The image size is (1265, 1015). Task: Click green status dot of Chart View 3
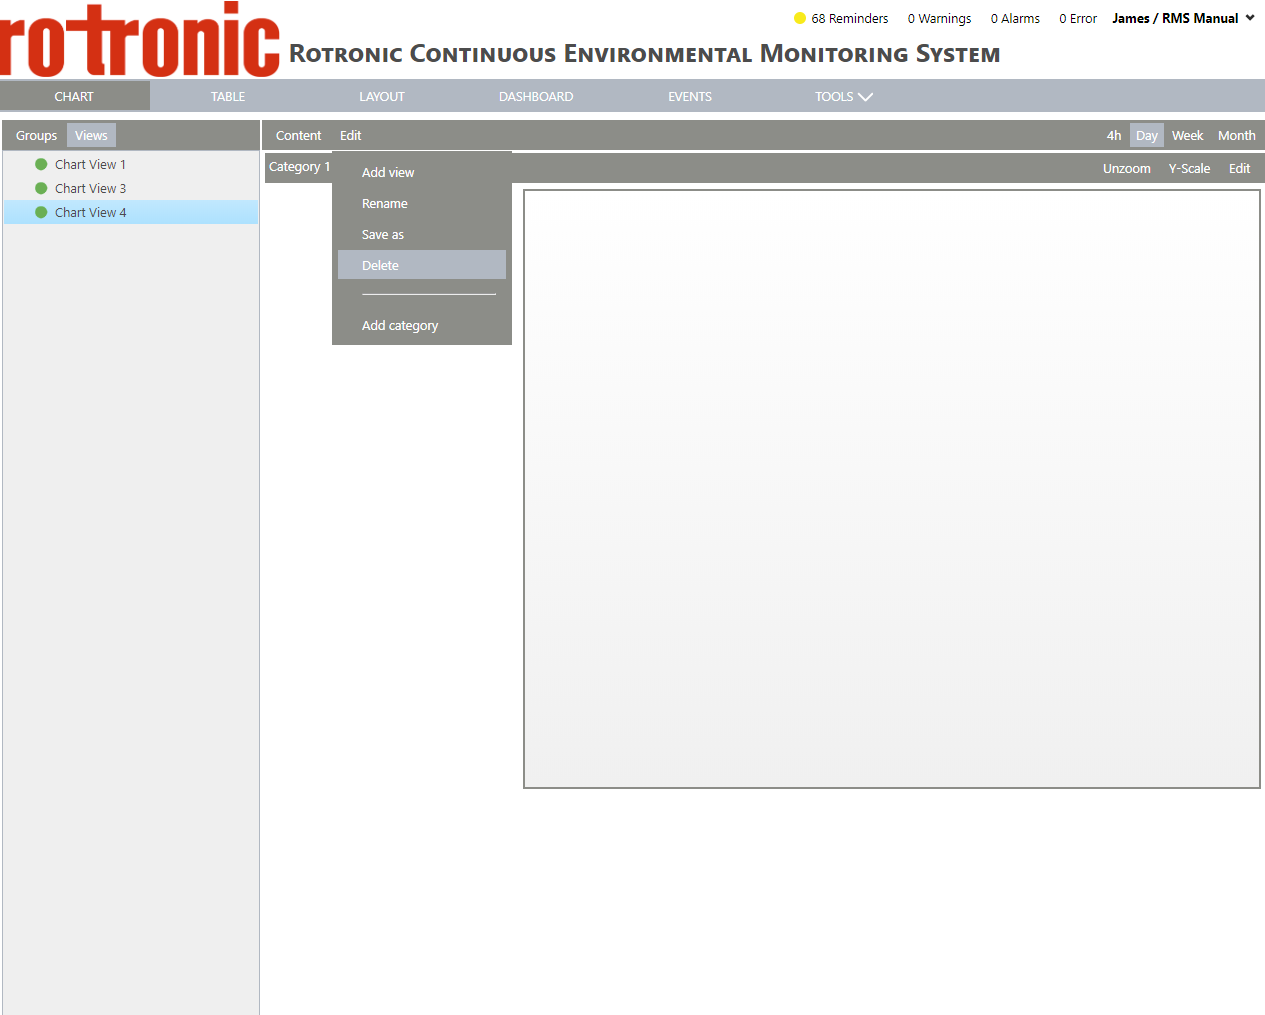click(41, 188)
